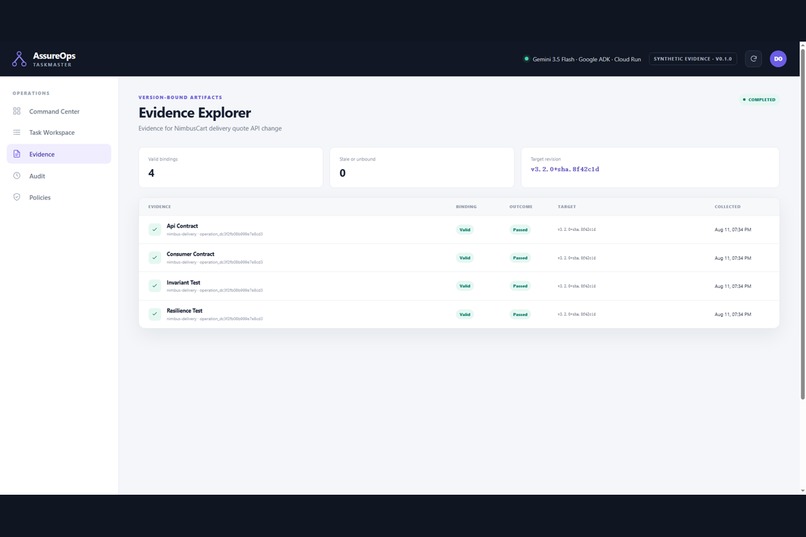The image size is (806, 537).
Task: Click the refresh icon in header
Action: (x=754, y=59)
